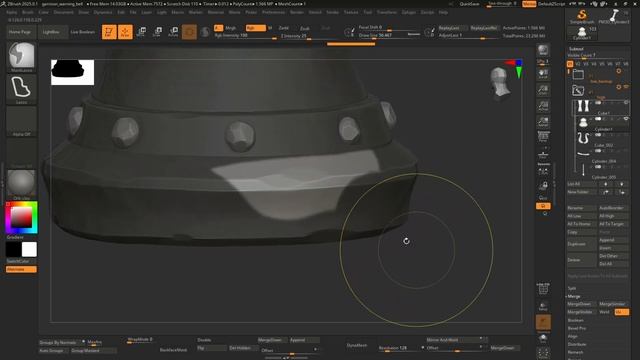The width and height of the screenshot is (640, 360).
Task: Click the QuickSave button
Action: pos(469,4)
